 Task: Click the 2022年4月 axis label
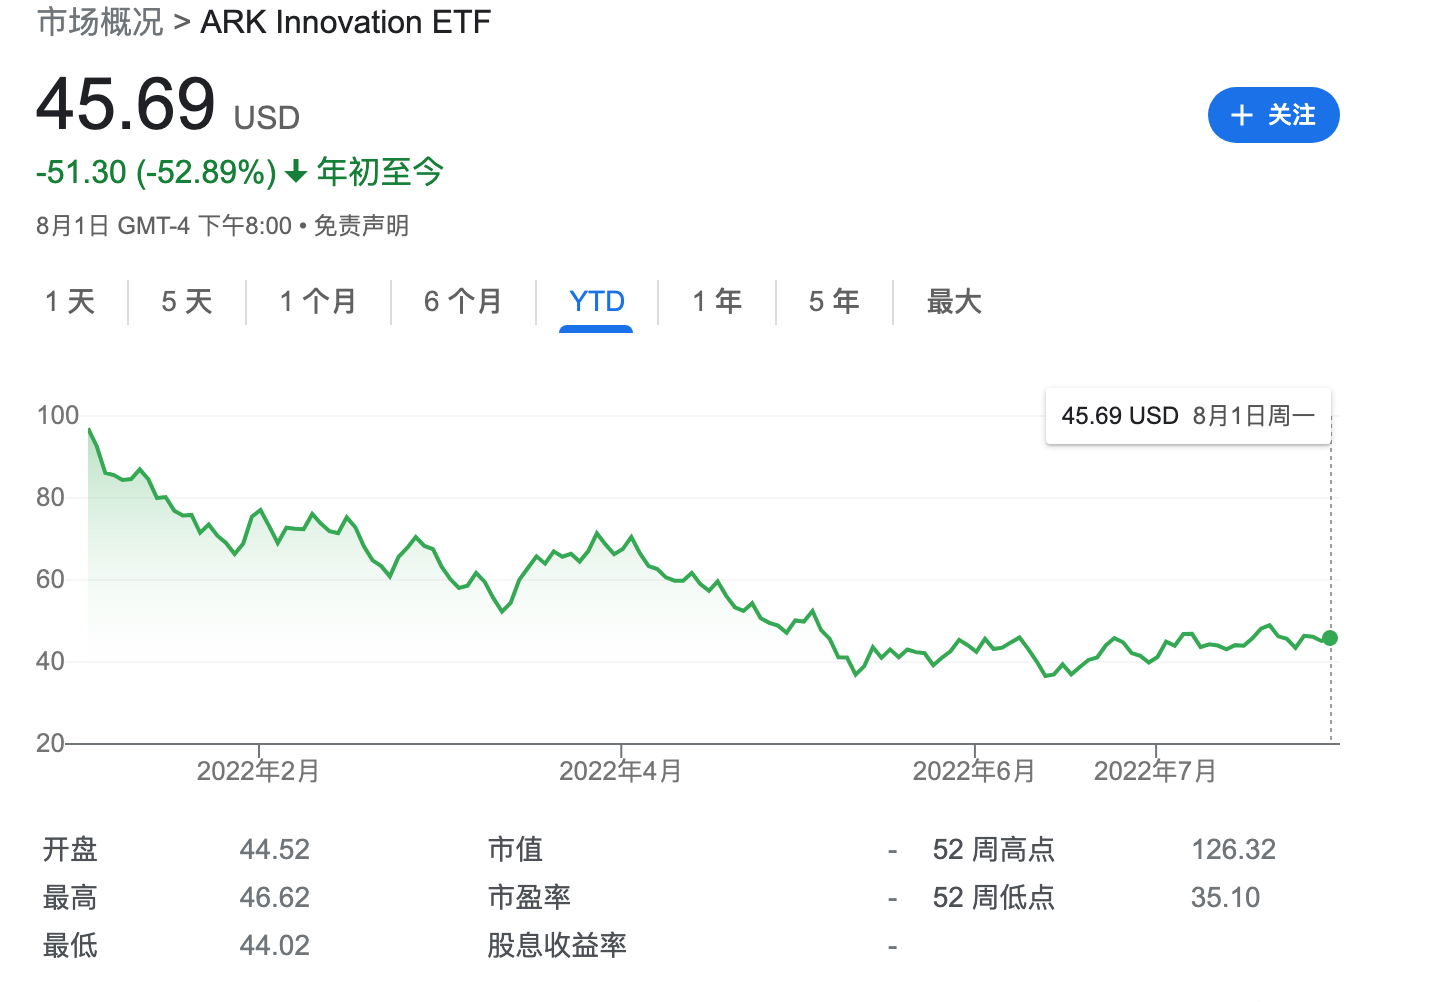click(x=620, y=771)
